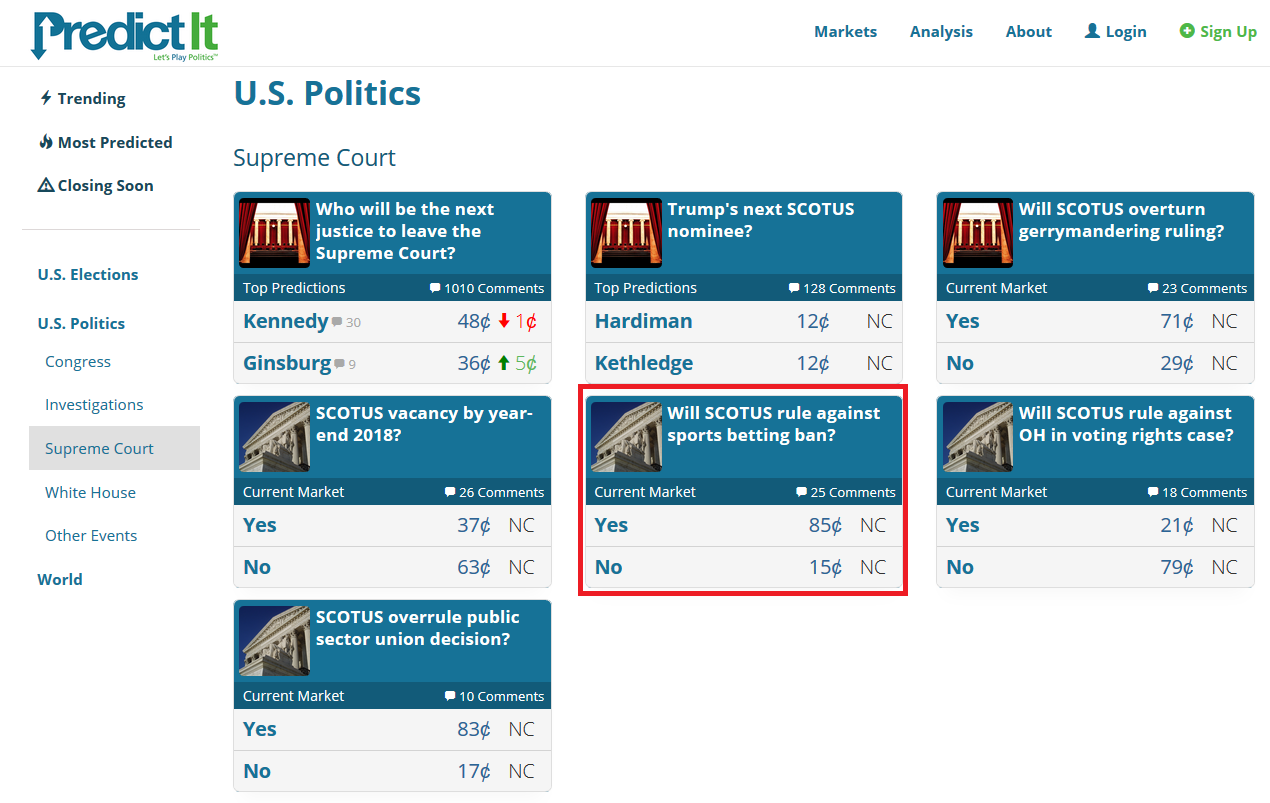The image size is (1270, 803).
Task: Click the 23 Comments bubble icon
Action: click(1153, 288)
